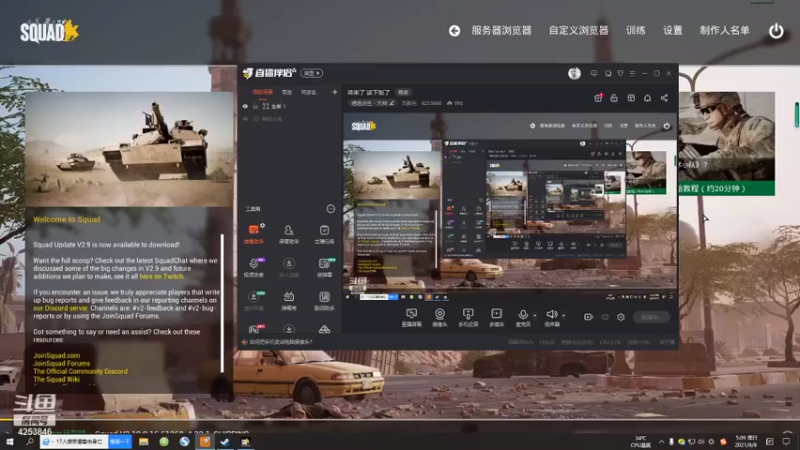800x450 pixels.
Task: Click the lock icon in stream header
Action: pos(614,98)
